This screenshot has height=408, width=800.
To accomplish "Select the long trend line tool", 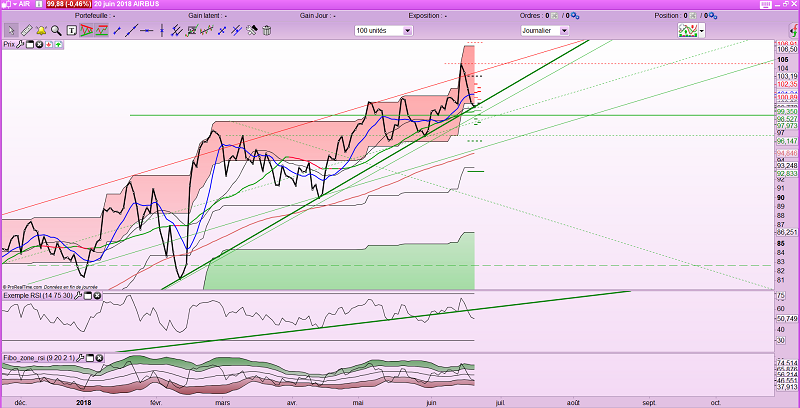I will (x=132, y=30).
